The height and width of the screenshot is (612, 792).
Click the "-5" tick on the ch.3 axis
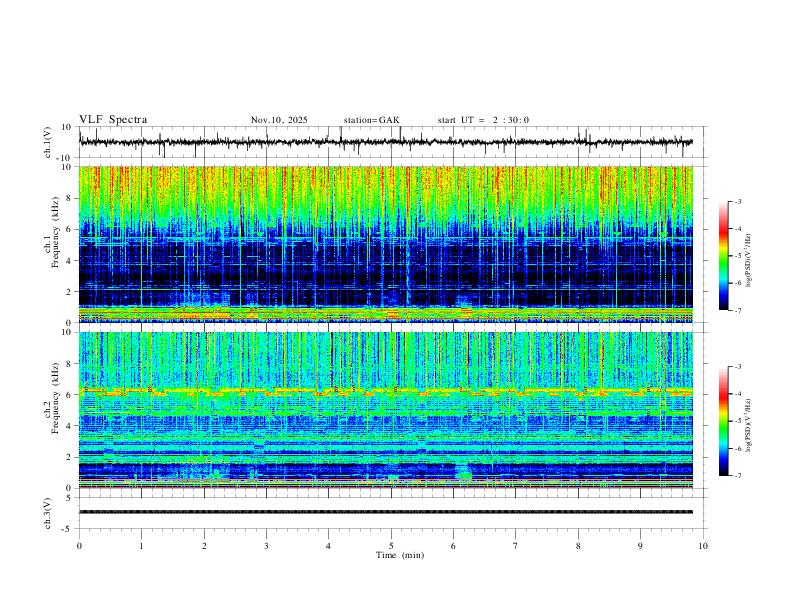tap(67, 529)
